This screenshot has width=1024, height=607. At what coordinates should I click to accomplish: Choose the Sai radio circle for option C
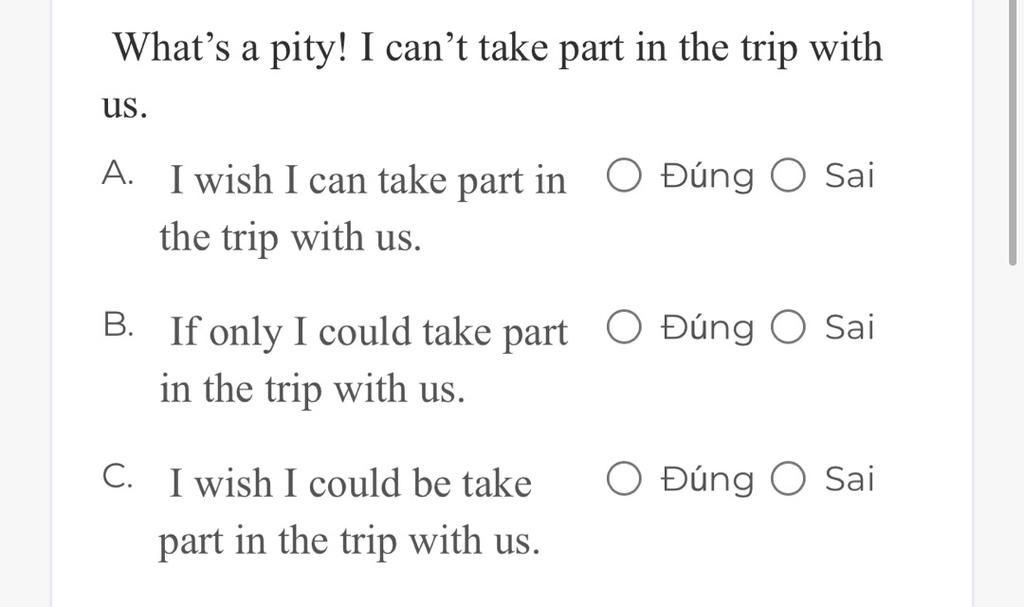point(788,479)
